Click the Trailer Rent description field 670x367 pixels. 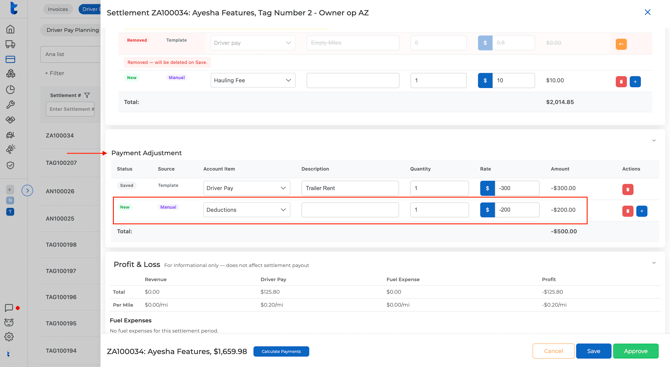[x=350, y=188]
